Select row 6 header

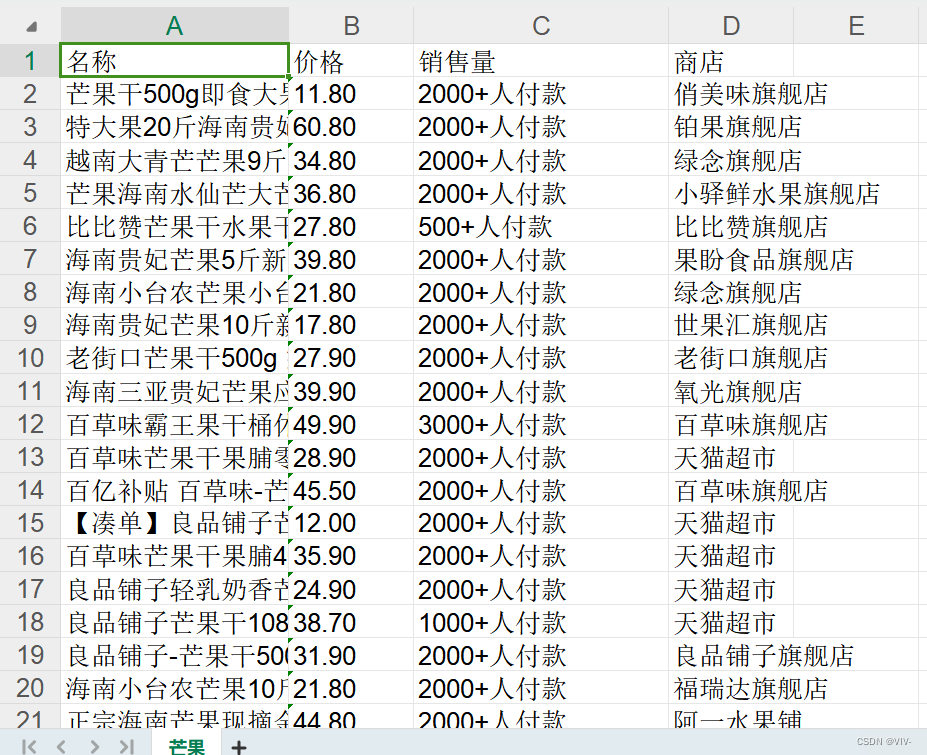point(30,226)
